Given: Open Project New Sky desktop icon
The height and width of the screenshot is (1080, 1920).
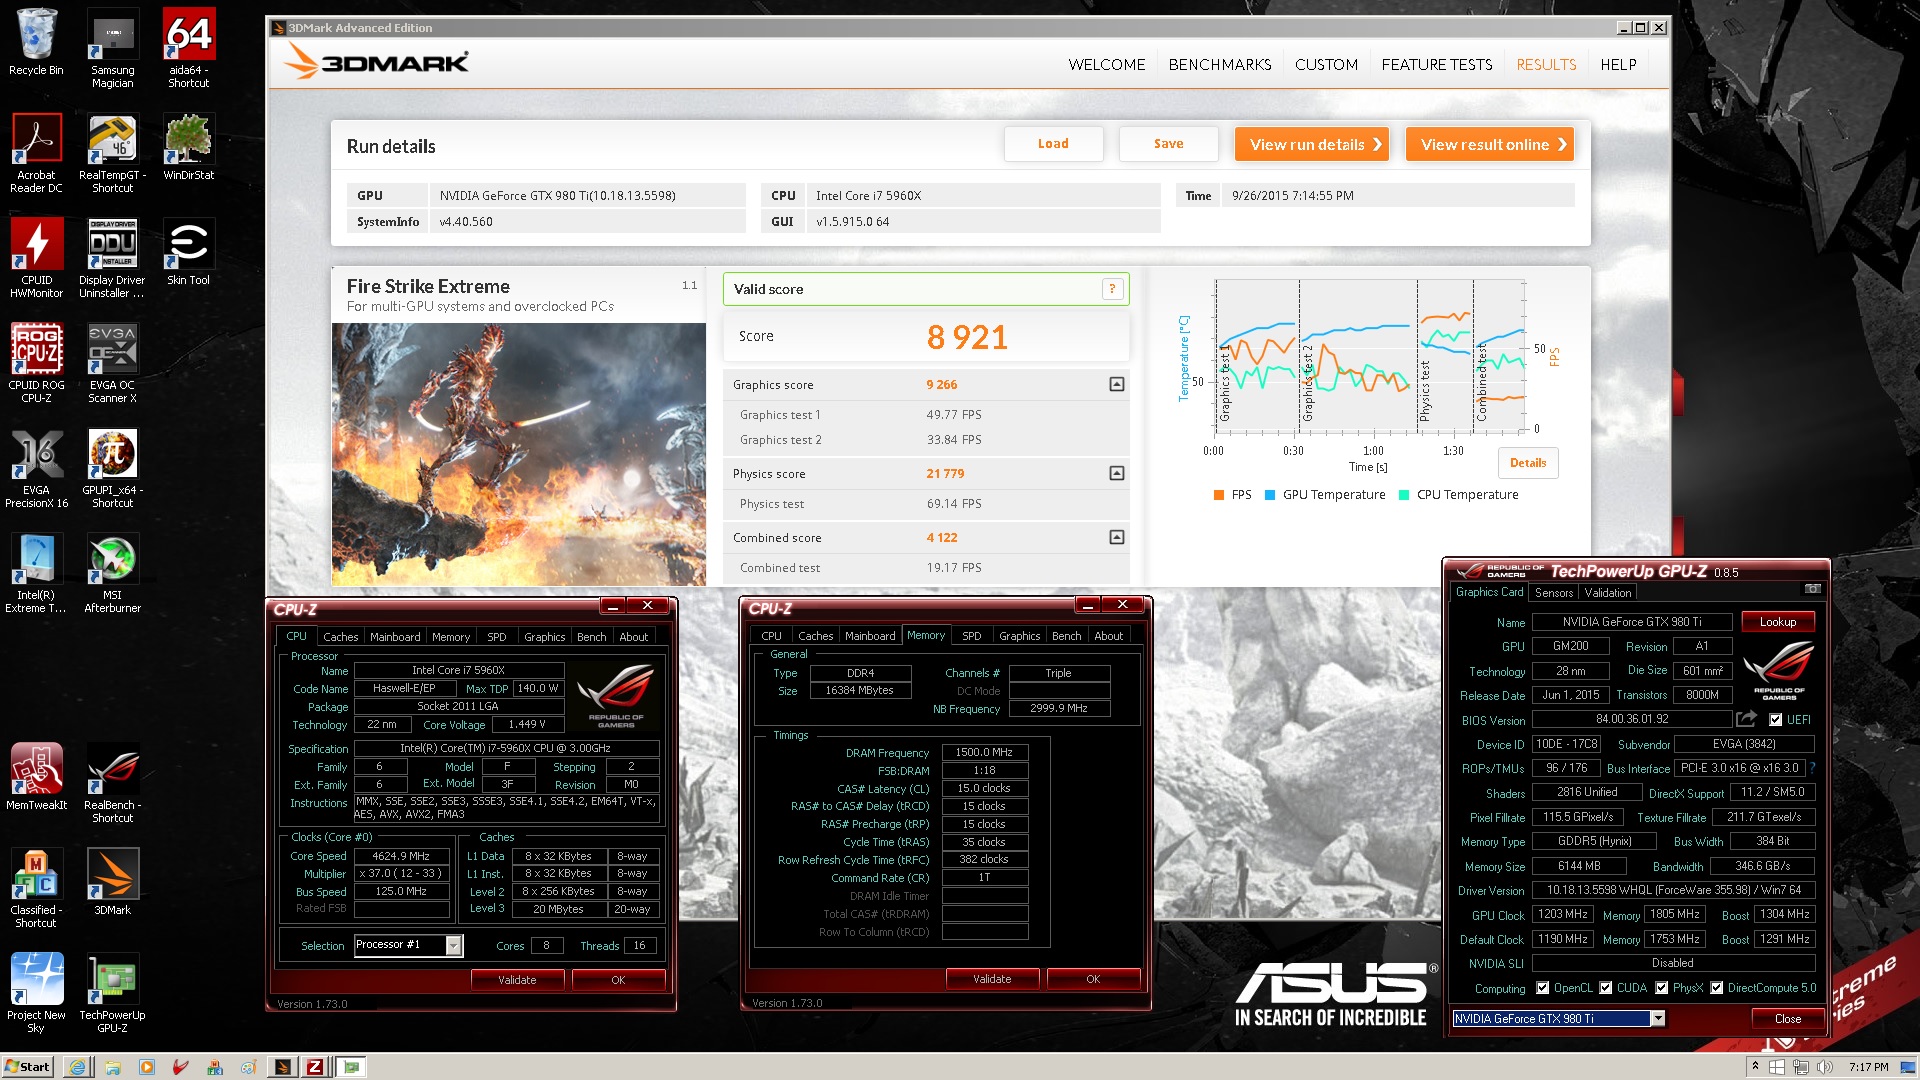Looking at the screenshot, I should pos(36,993).
